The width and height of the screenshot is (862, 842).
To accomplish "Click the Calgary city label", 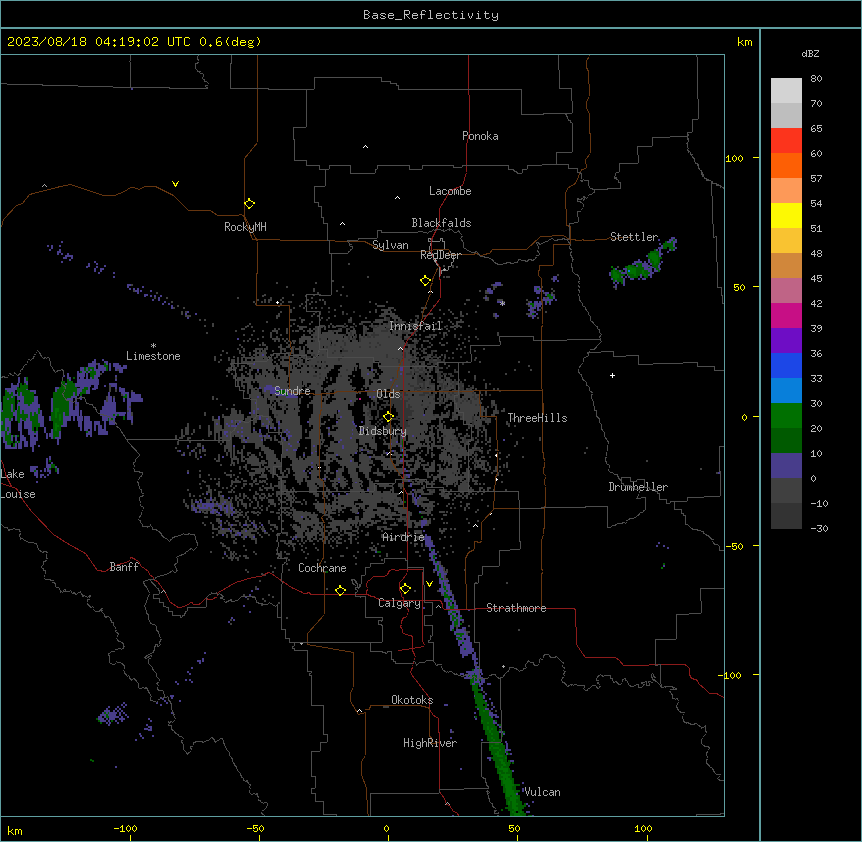I will tap(399, 603).
